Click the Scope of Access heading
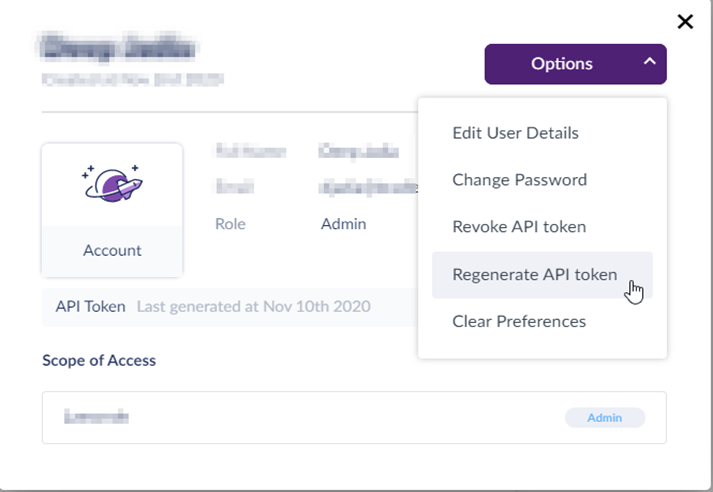The height and width of the screenshot is (492, 713). coord(99,360)
